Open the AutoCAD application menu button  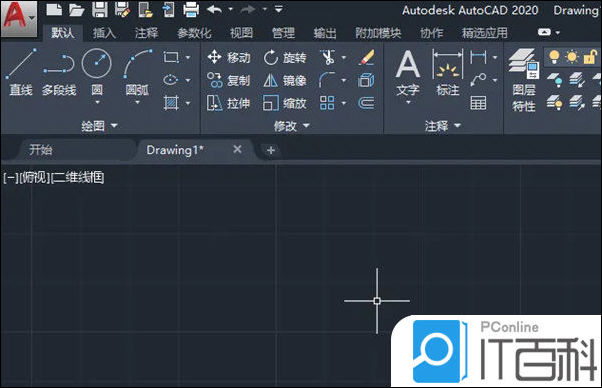click(x=19, y=18)
